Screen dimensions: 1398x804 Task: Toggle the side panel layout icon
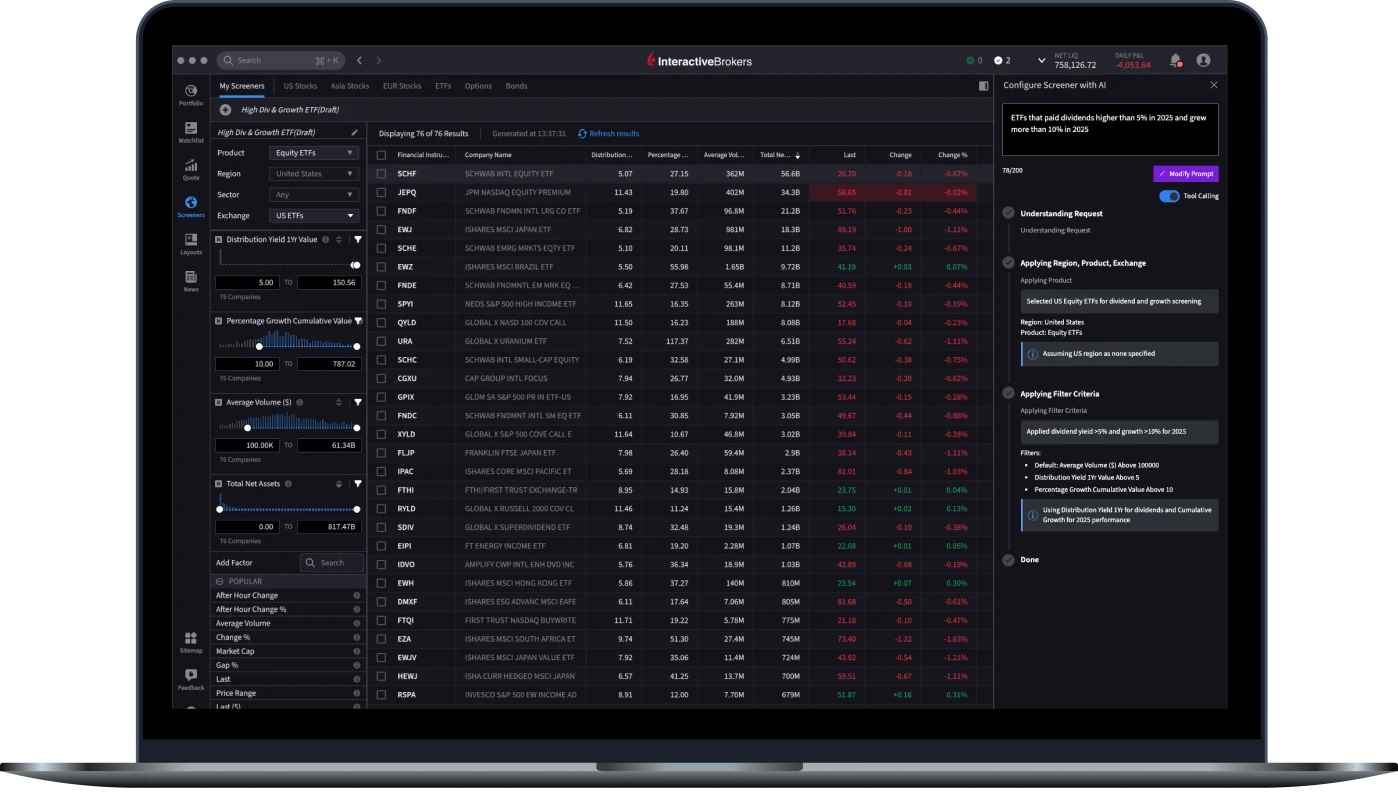pos(983,86)
